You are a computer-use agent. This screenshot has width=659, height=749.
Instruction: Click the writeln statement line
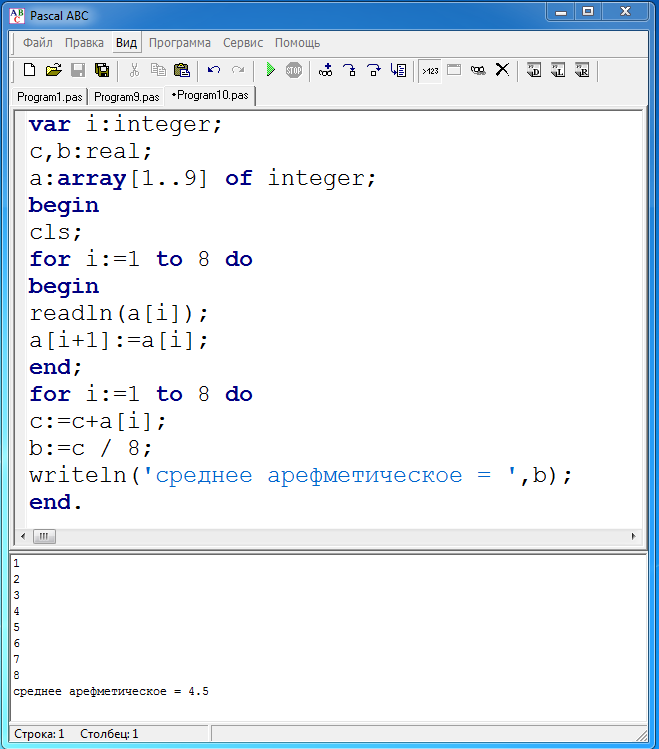[x=300, y=475]
